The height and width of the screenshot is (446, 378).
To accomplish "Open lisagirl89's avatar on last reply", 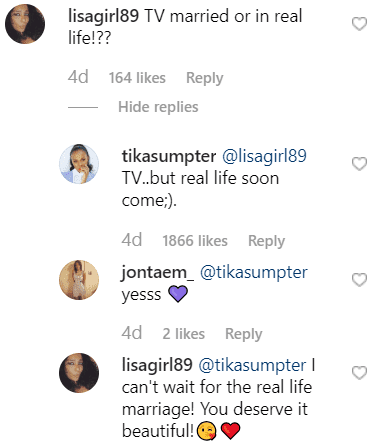I will coord(79,373).
